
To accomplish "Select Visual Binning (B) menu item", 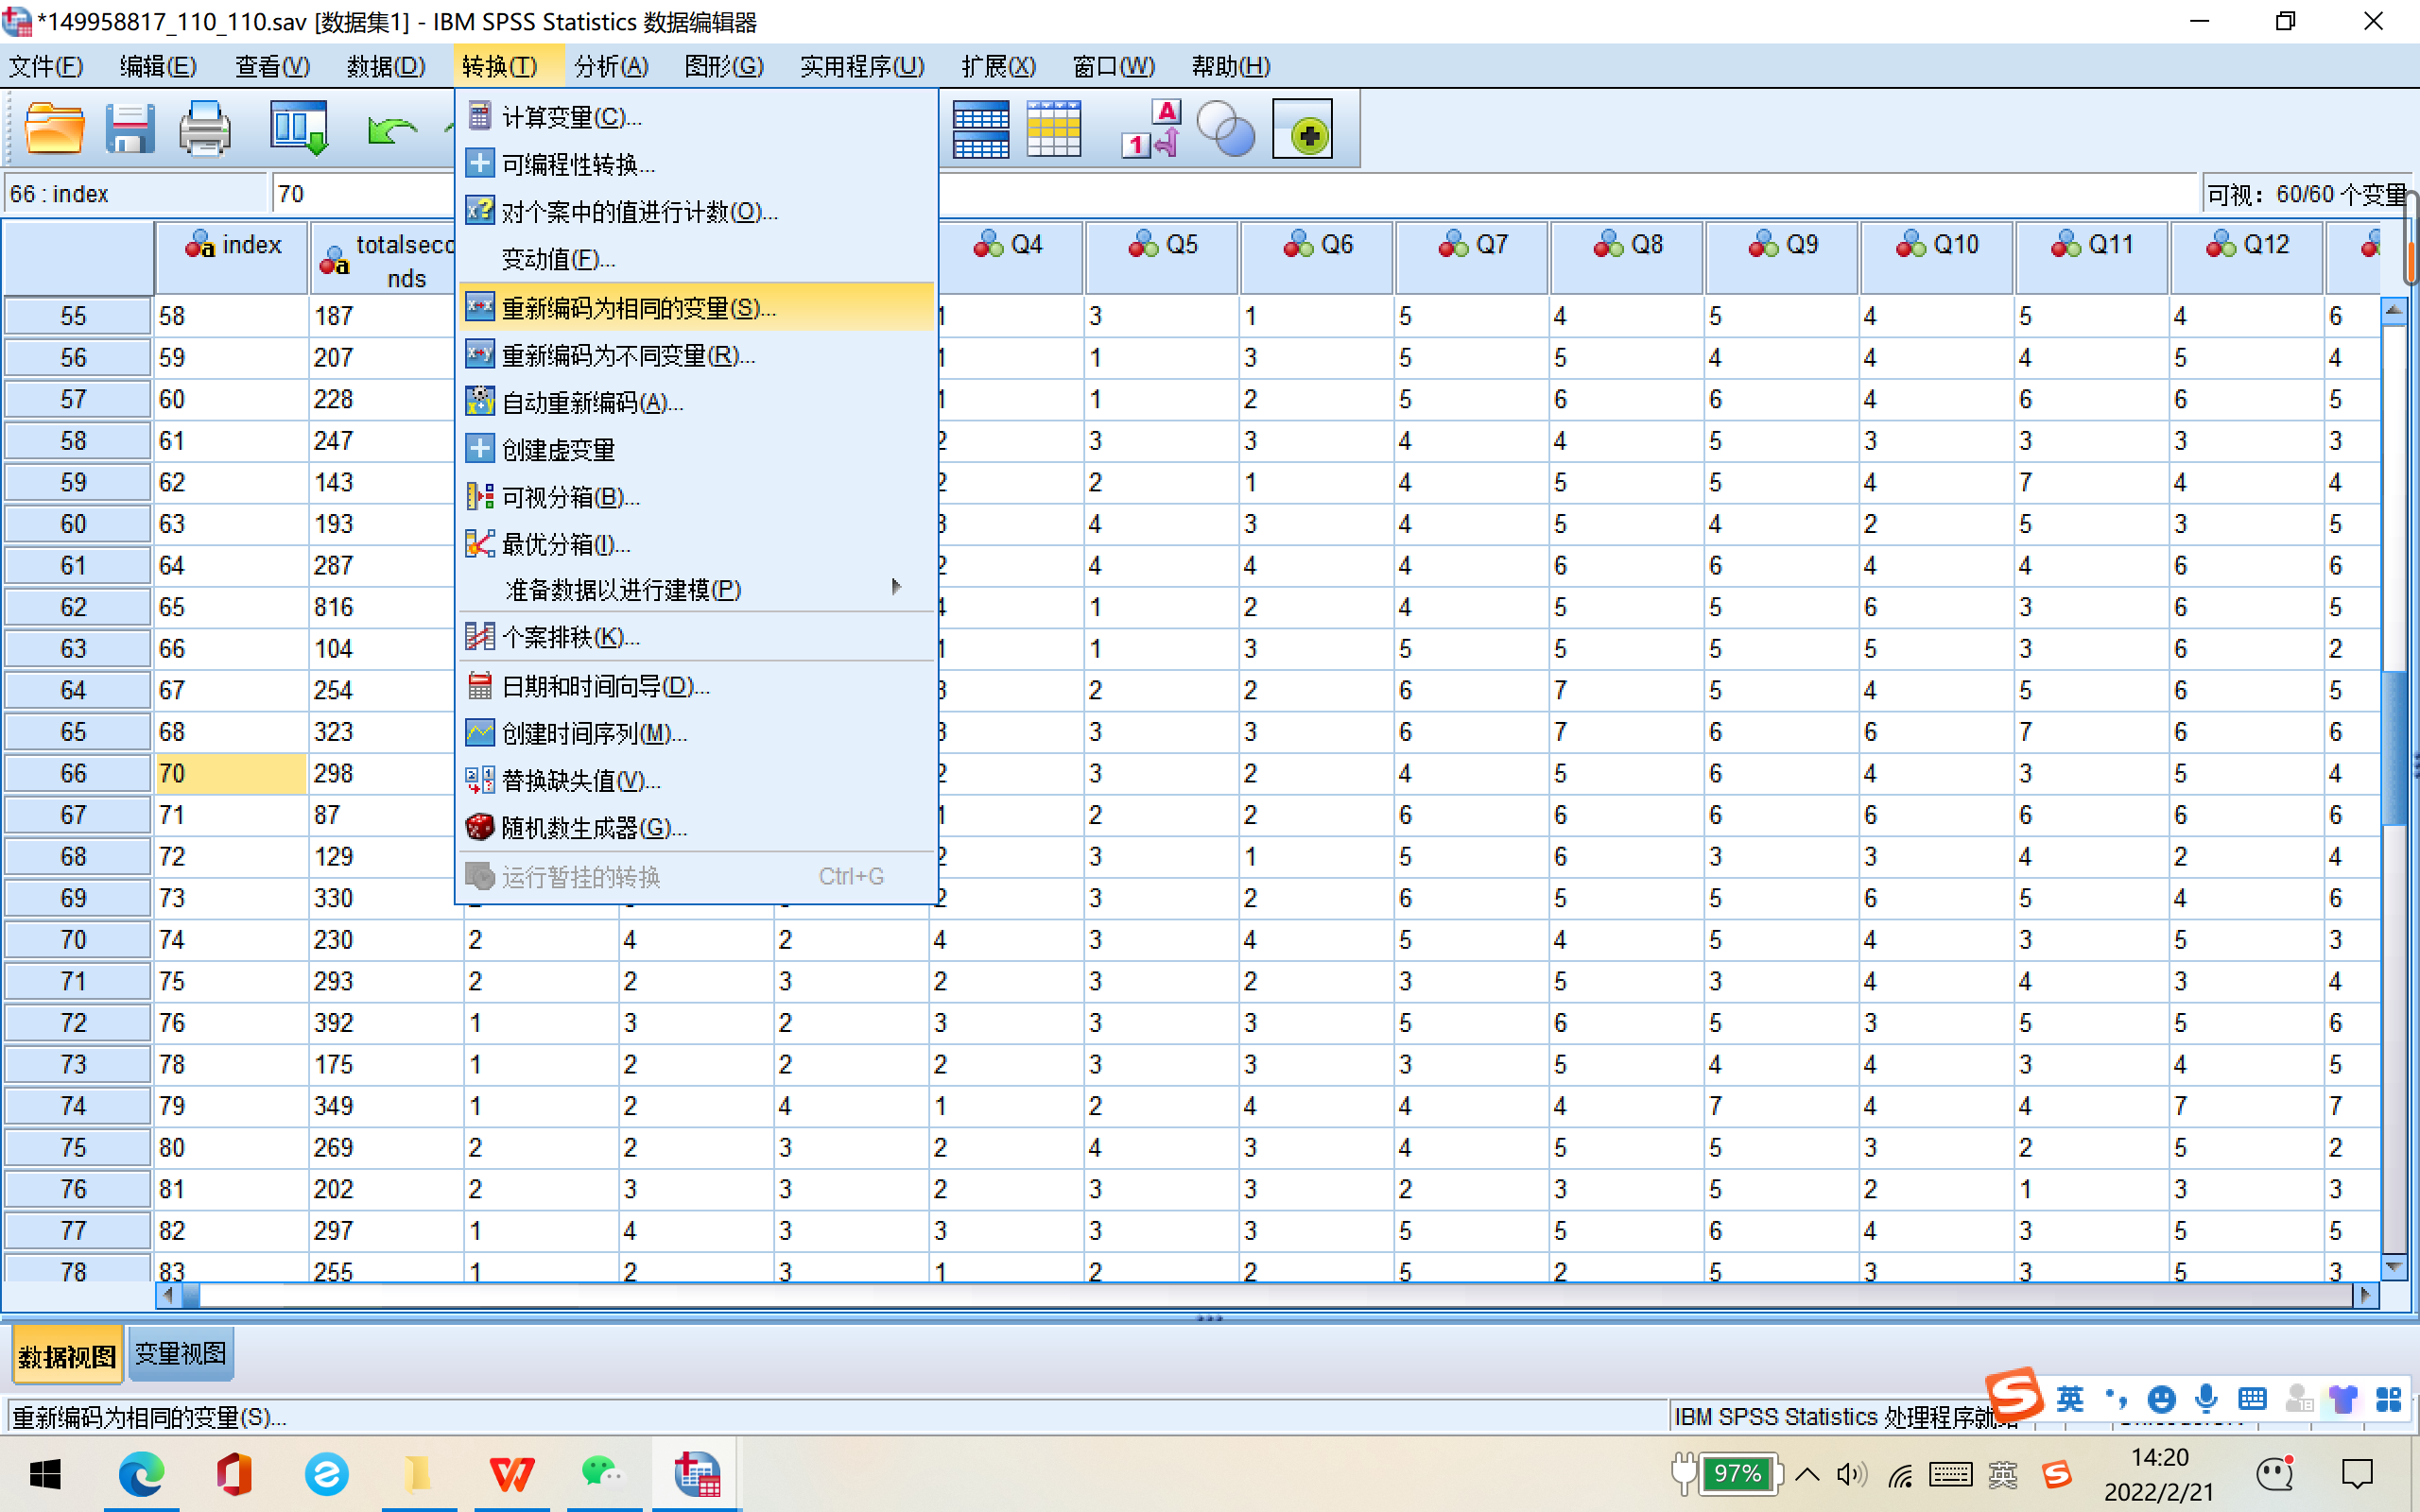I will click(696, 497).
